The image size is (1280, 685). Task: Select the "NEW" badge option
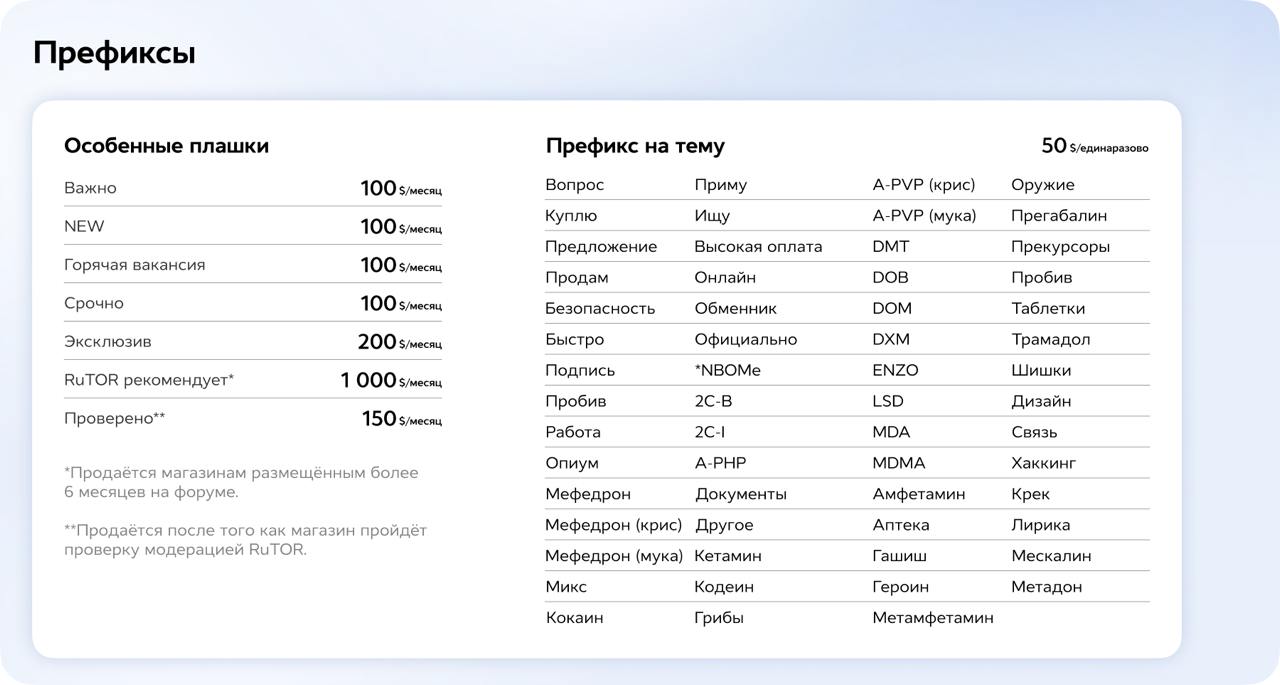coord(84,226)
